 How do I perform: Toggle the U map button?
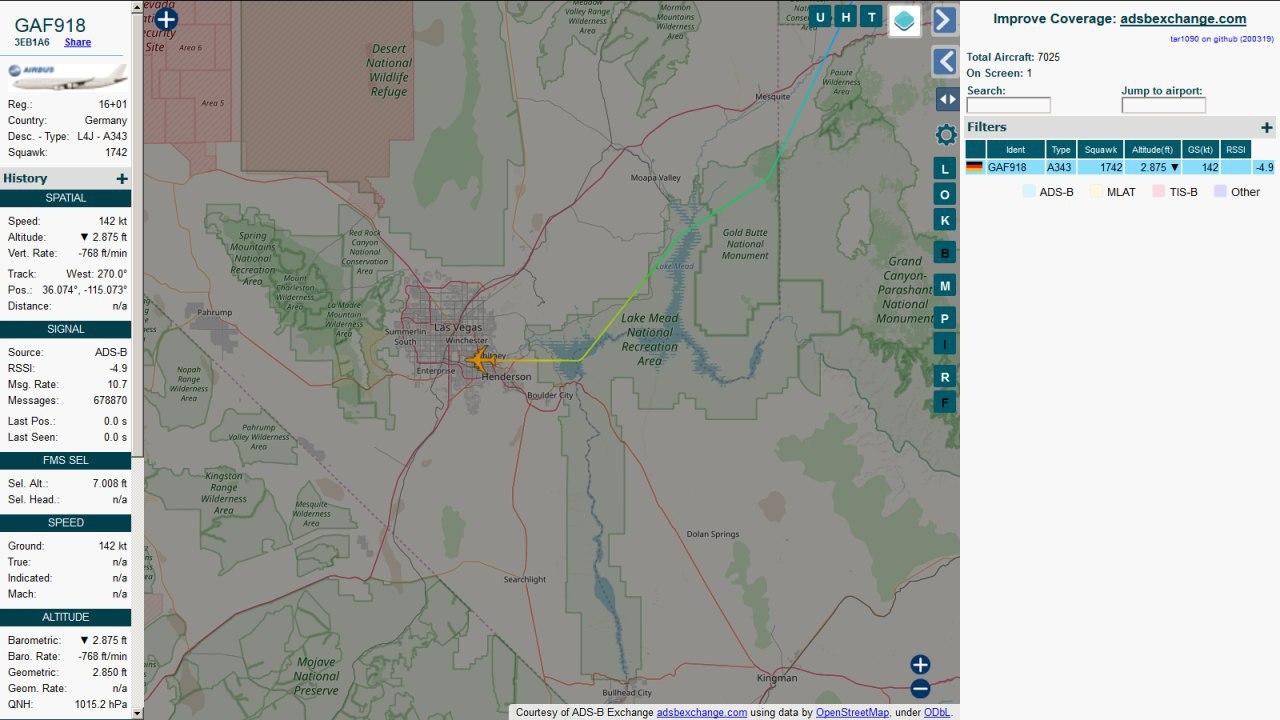[x=820, y=17]
